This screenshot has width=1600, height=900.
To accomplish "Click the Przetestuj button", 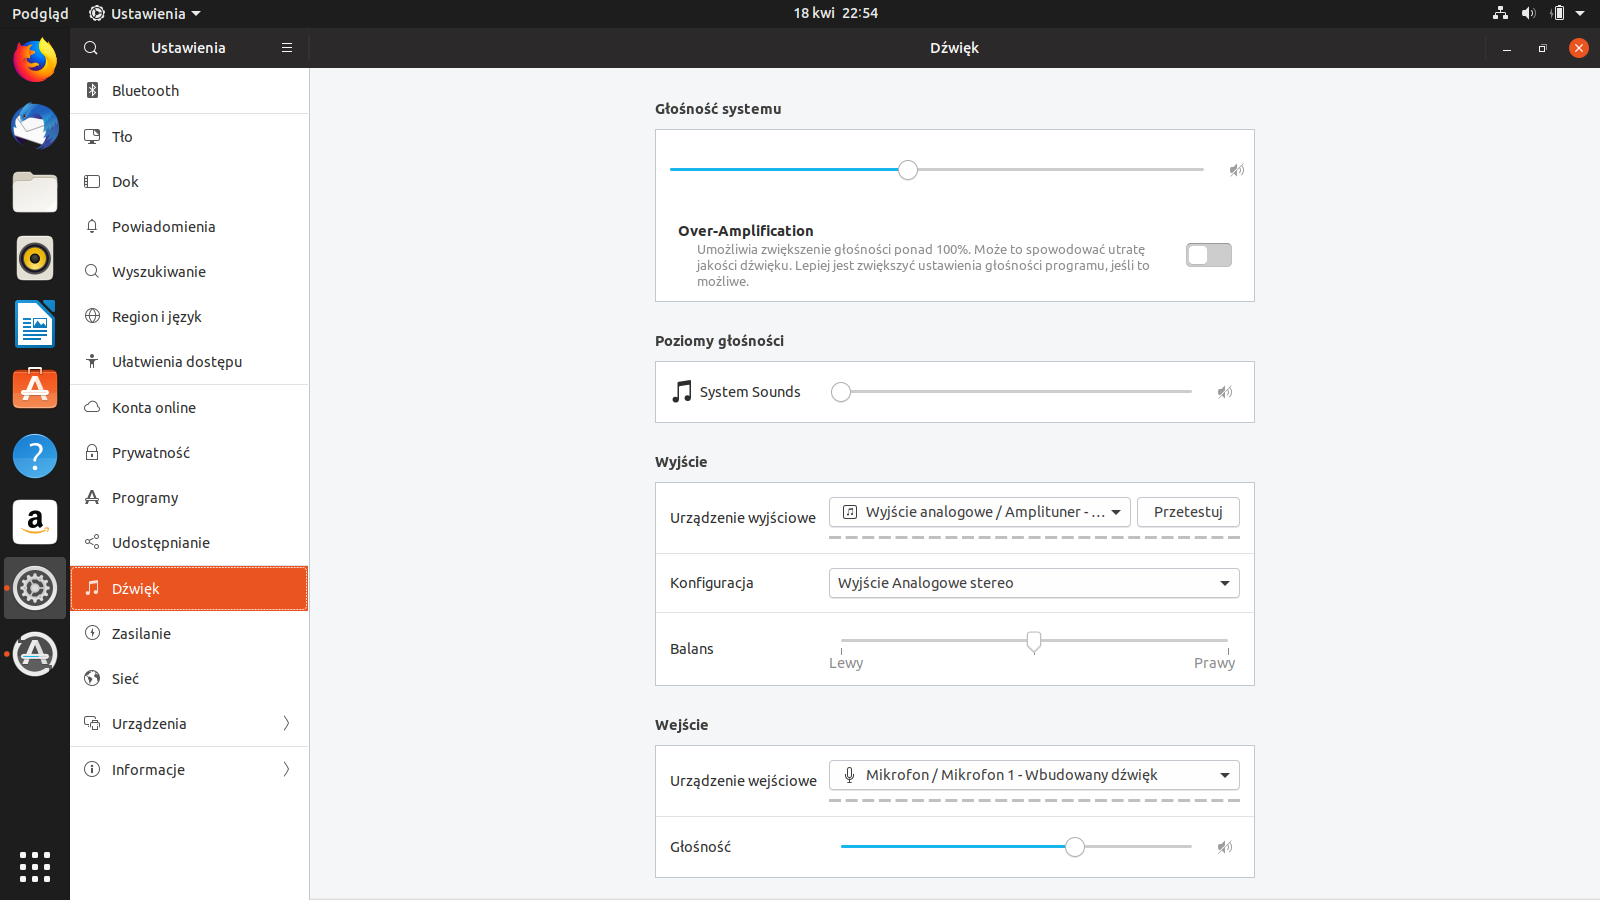I will pos(1188,512).
